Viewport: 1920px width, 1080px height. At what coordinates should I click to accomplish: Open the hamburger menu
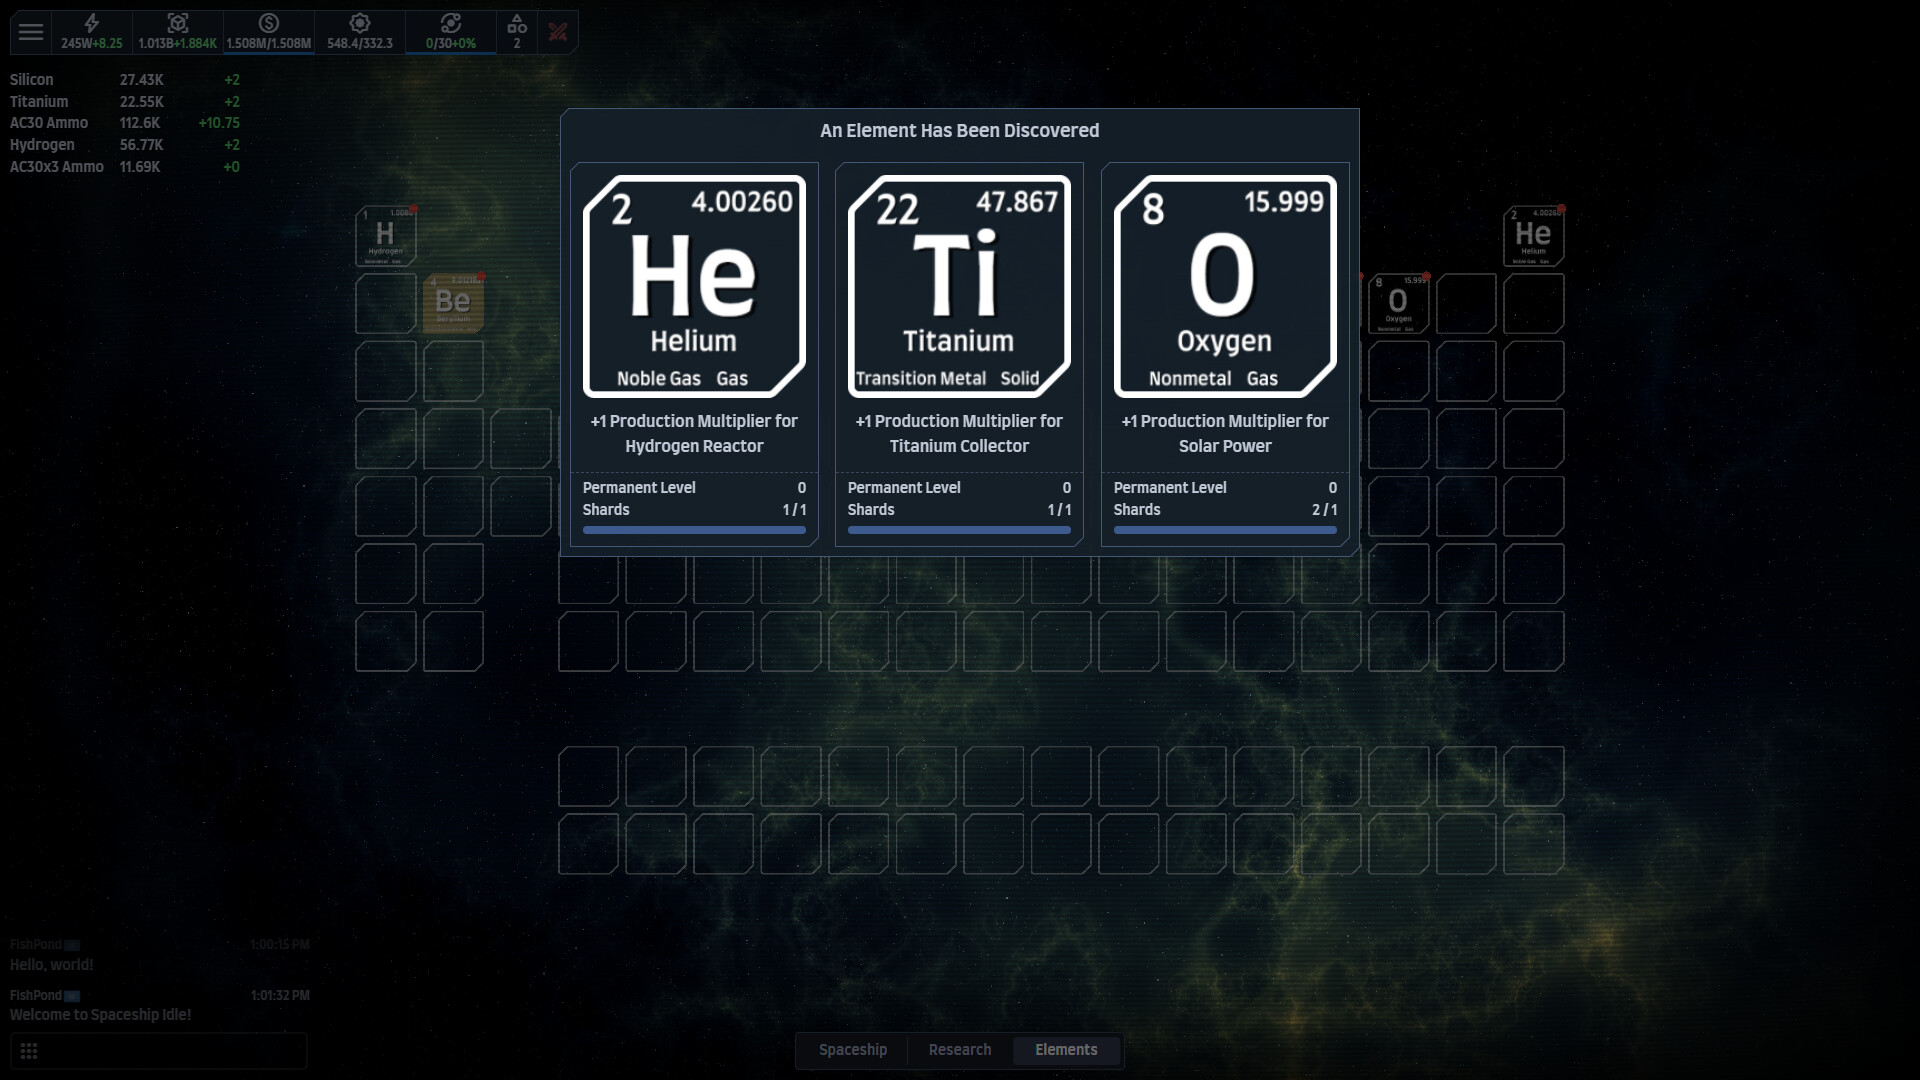30,32
